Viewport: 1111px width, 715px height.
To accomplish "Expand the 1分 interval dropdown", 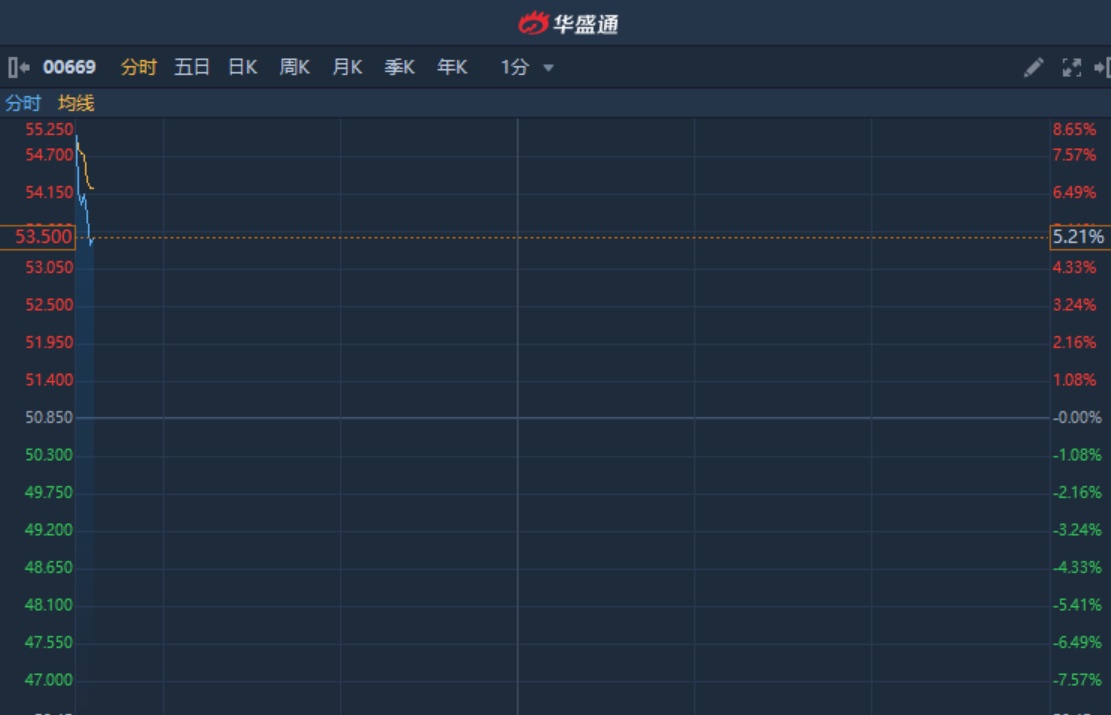I will point(527,67).
